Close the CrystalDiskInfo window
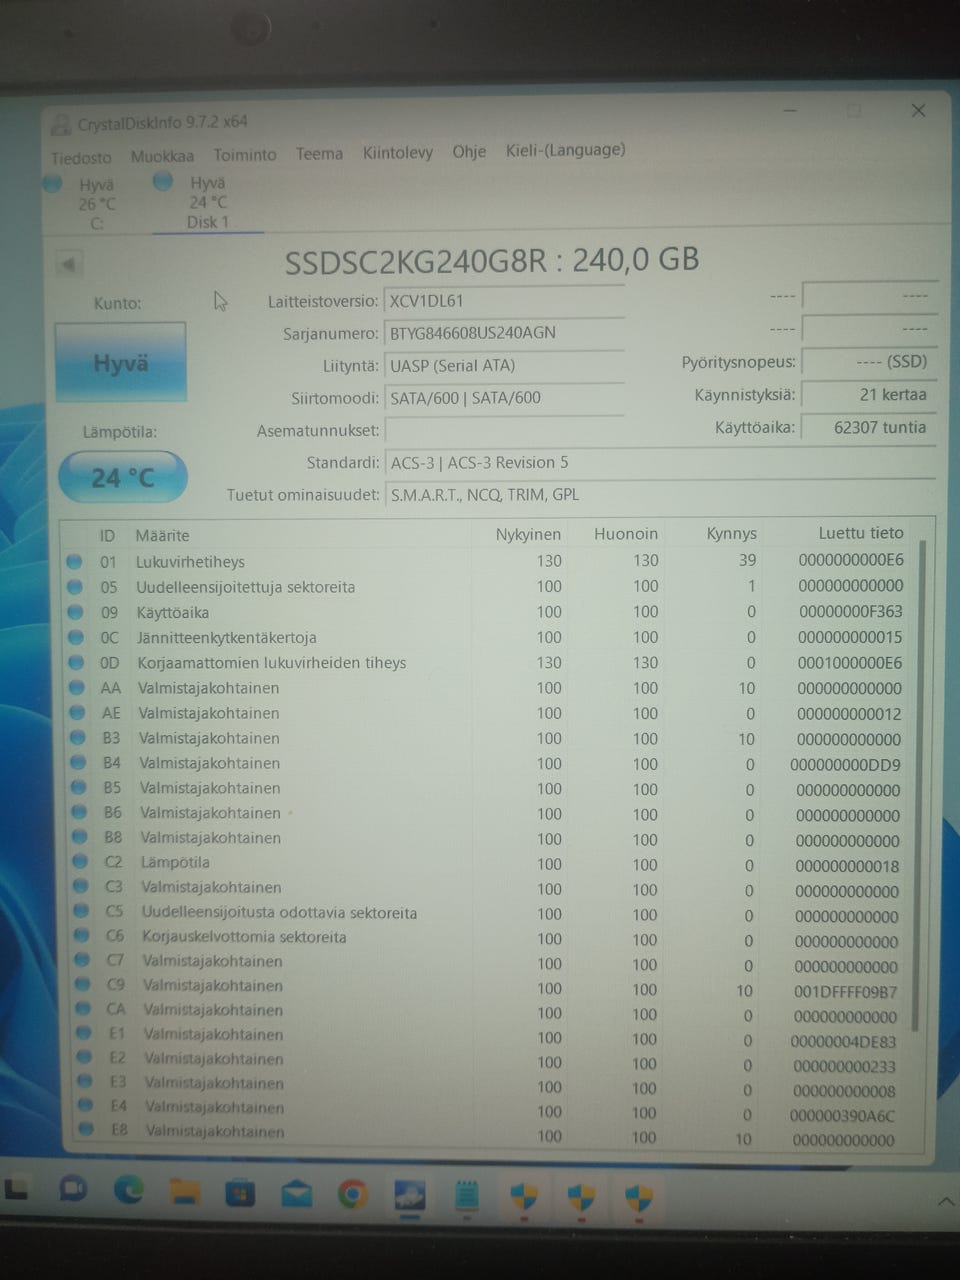 point(918,110)
